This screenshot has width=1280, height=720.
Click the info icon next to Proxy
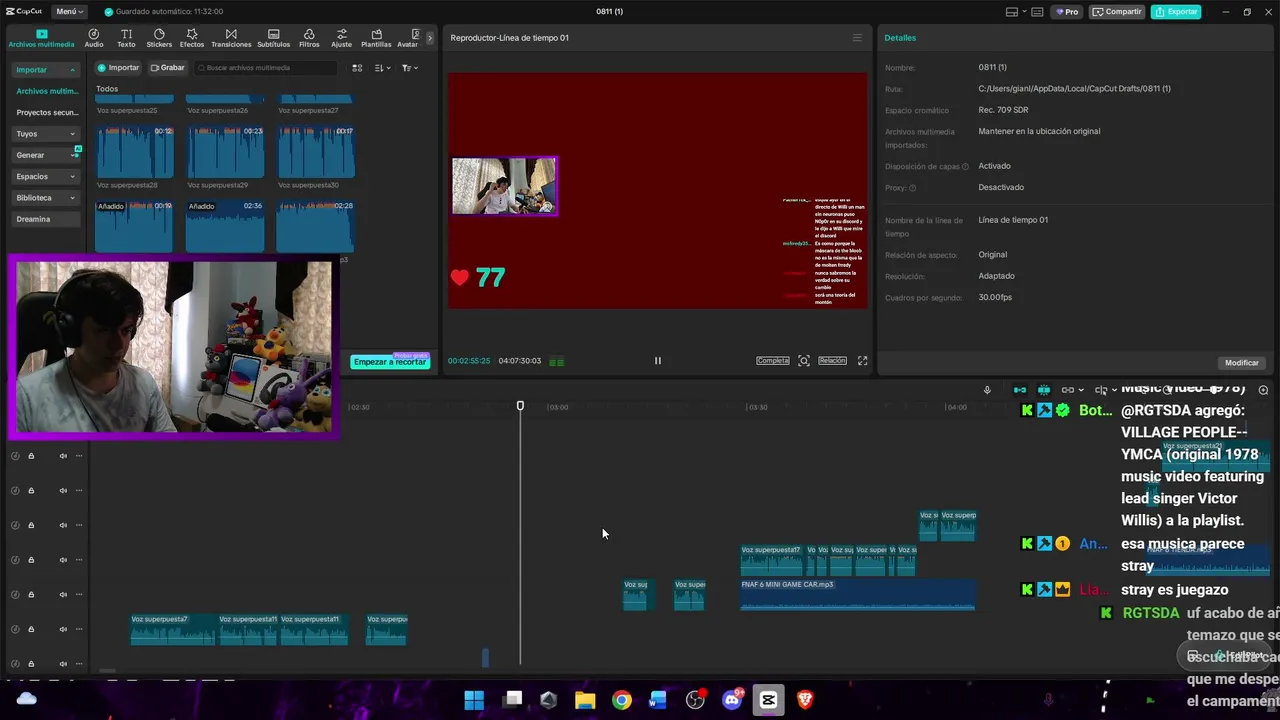pos(912,188)
